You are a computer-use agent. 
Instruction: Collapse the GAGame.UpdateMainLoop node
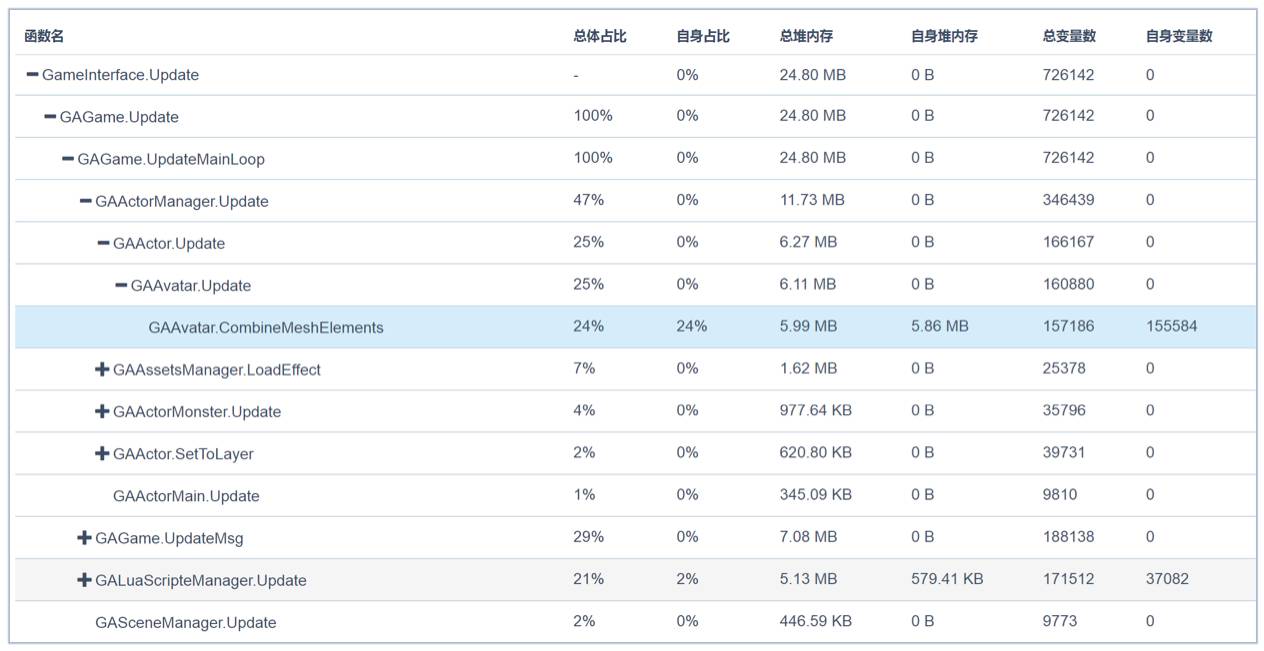click(x=68, y=159)
